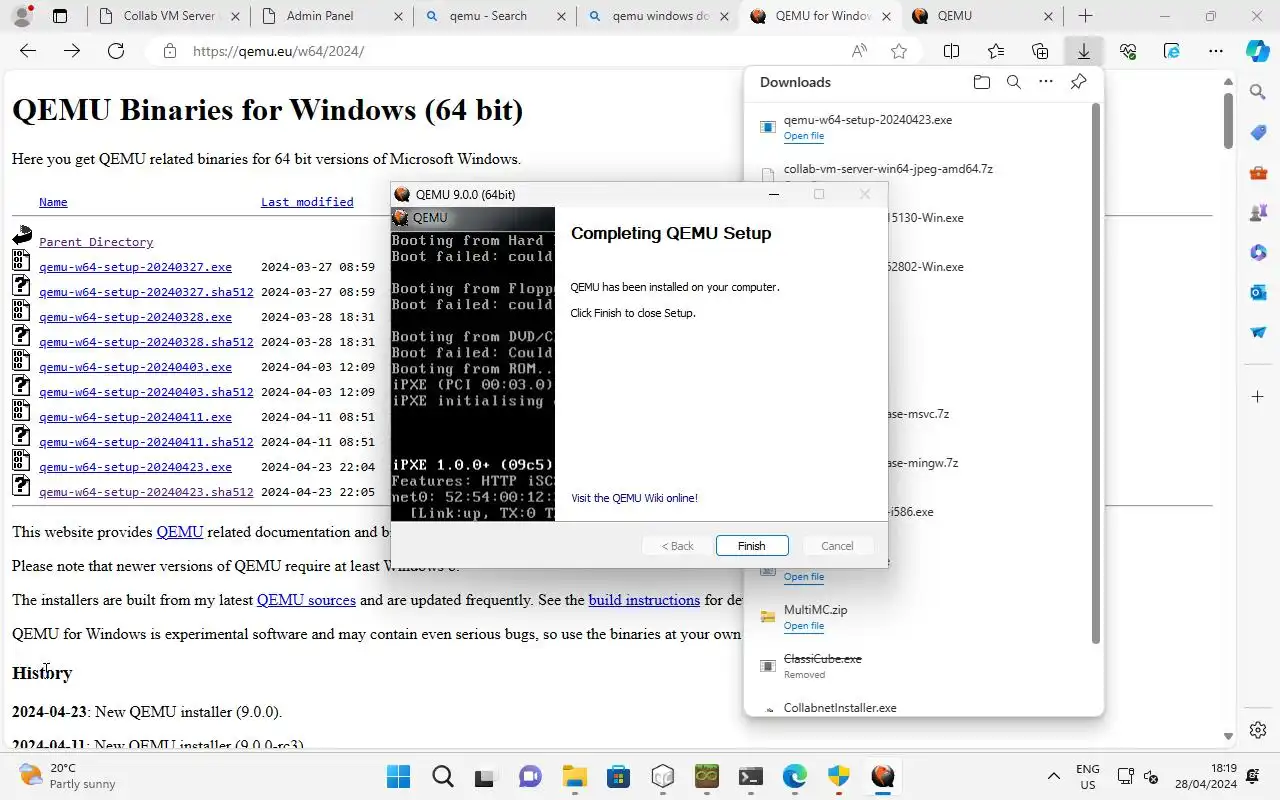Add page to favorites with star icon
The width and height of the screenshot is (1280, 800).
click(899, 51)
